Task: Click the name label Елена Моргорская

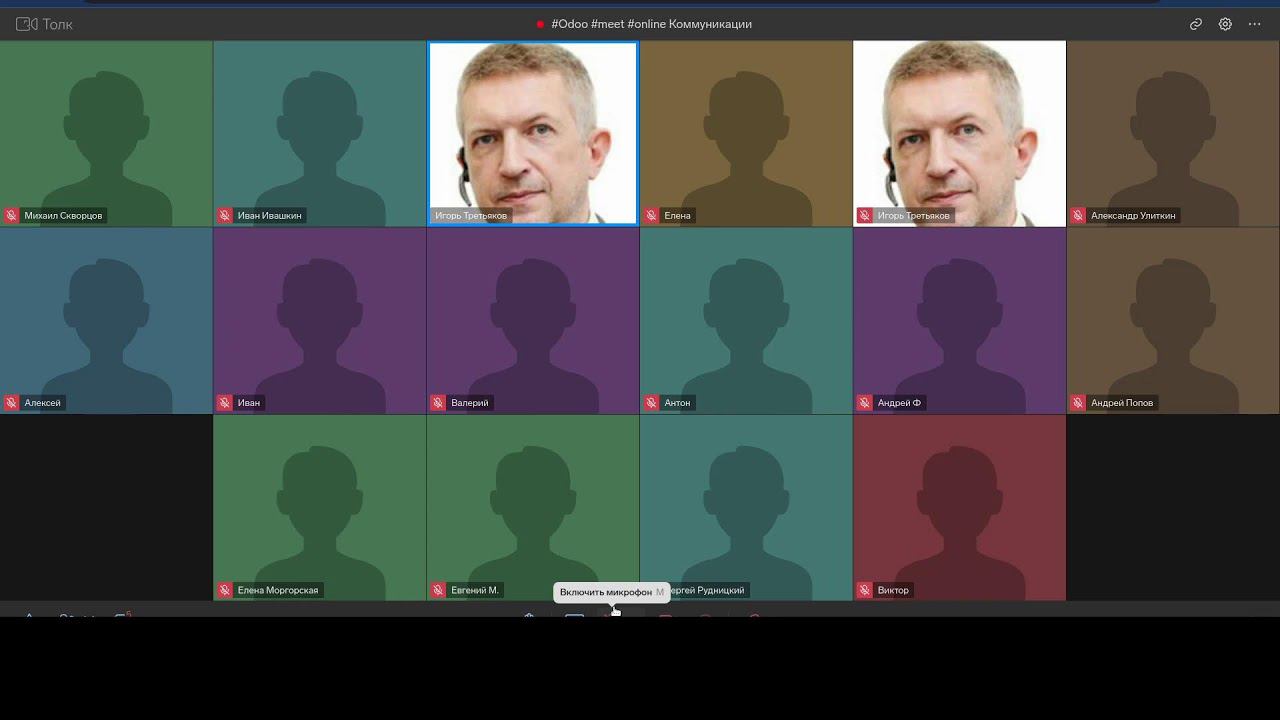Action: pos(278,590)
